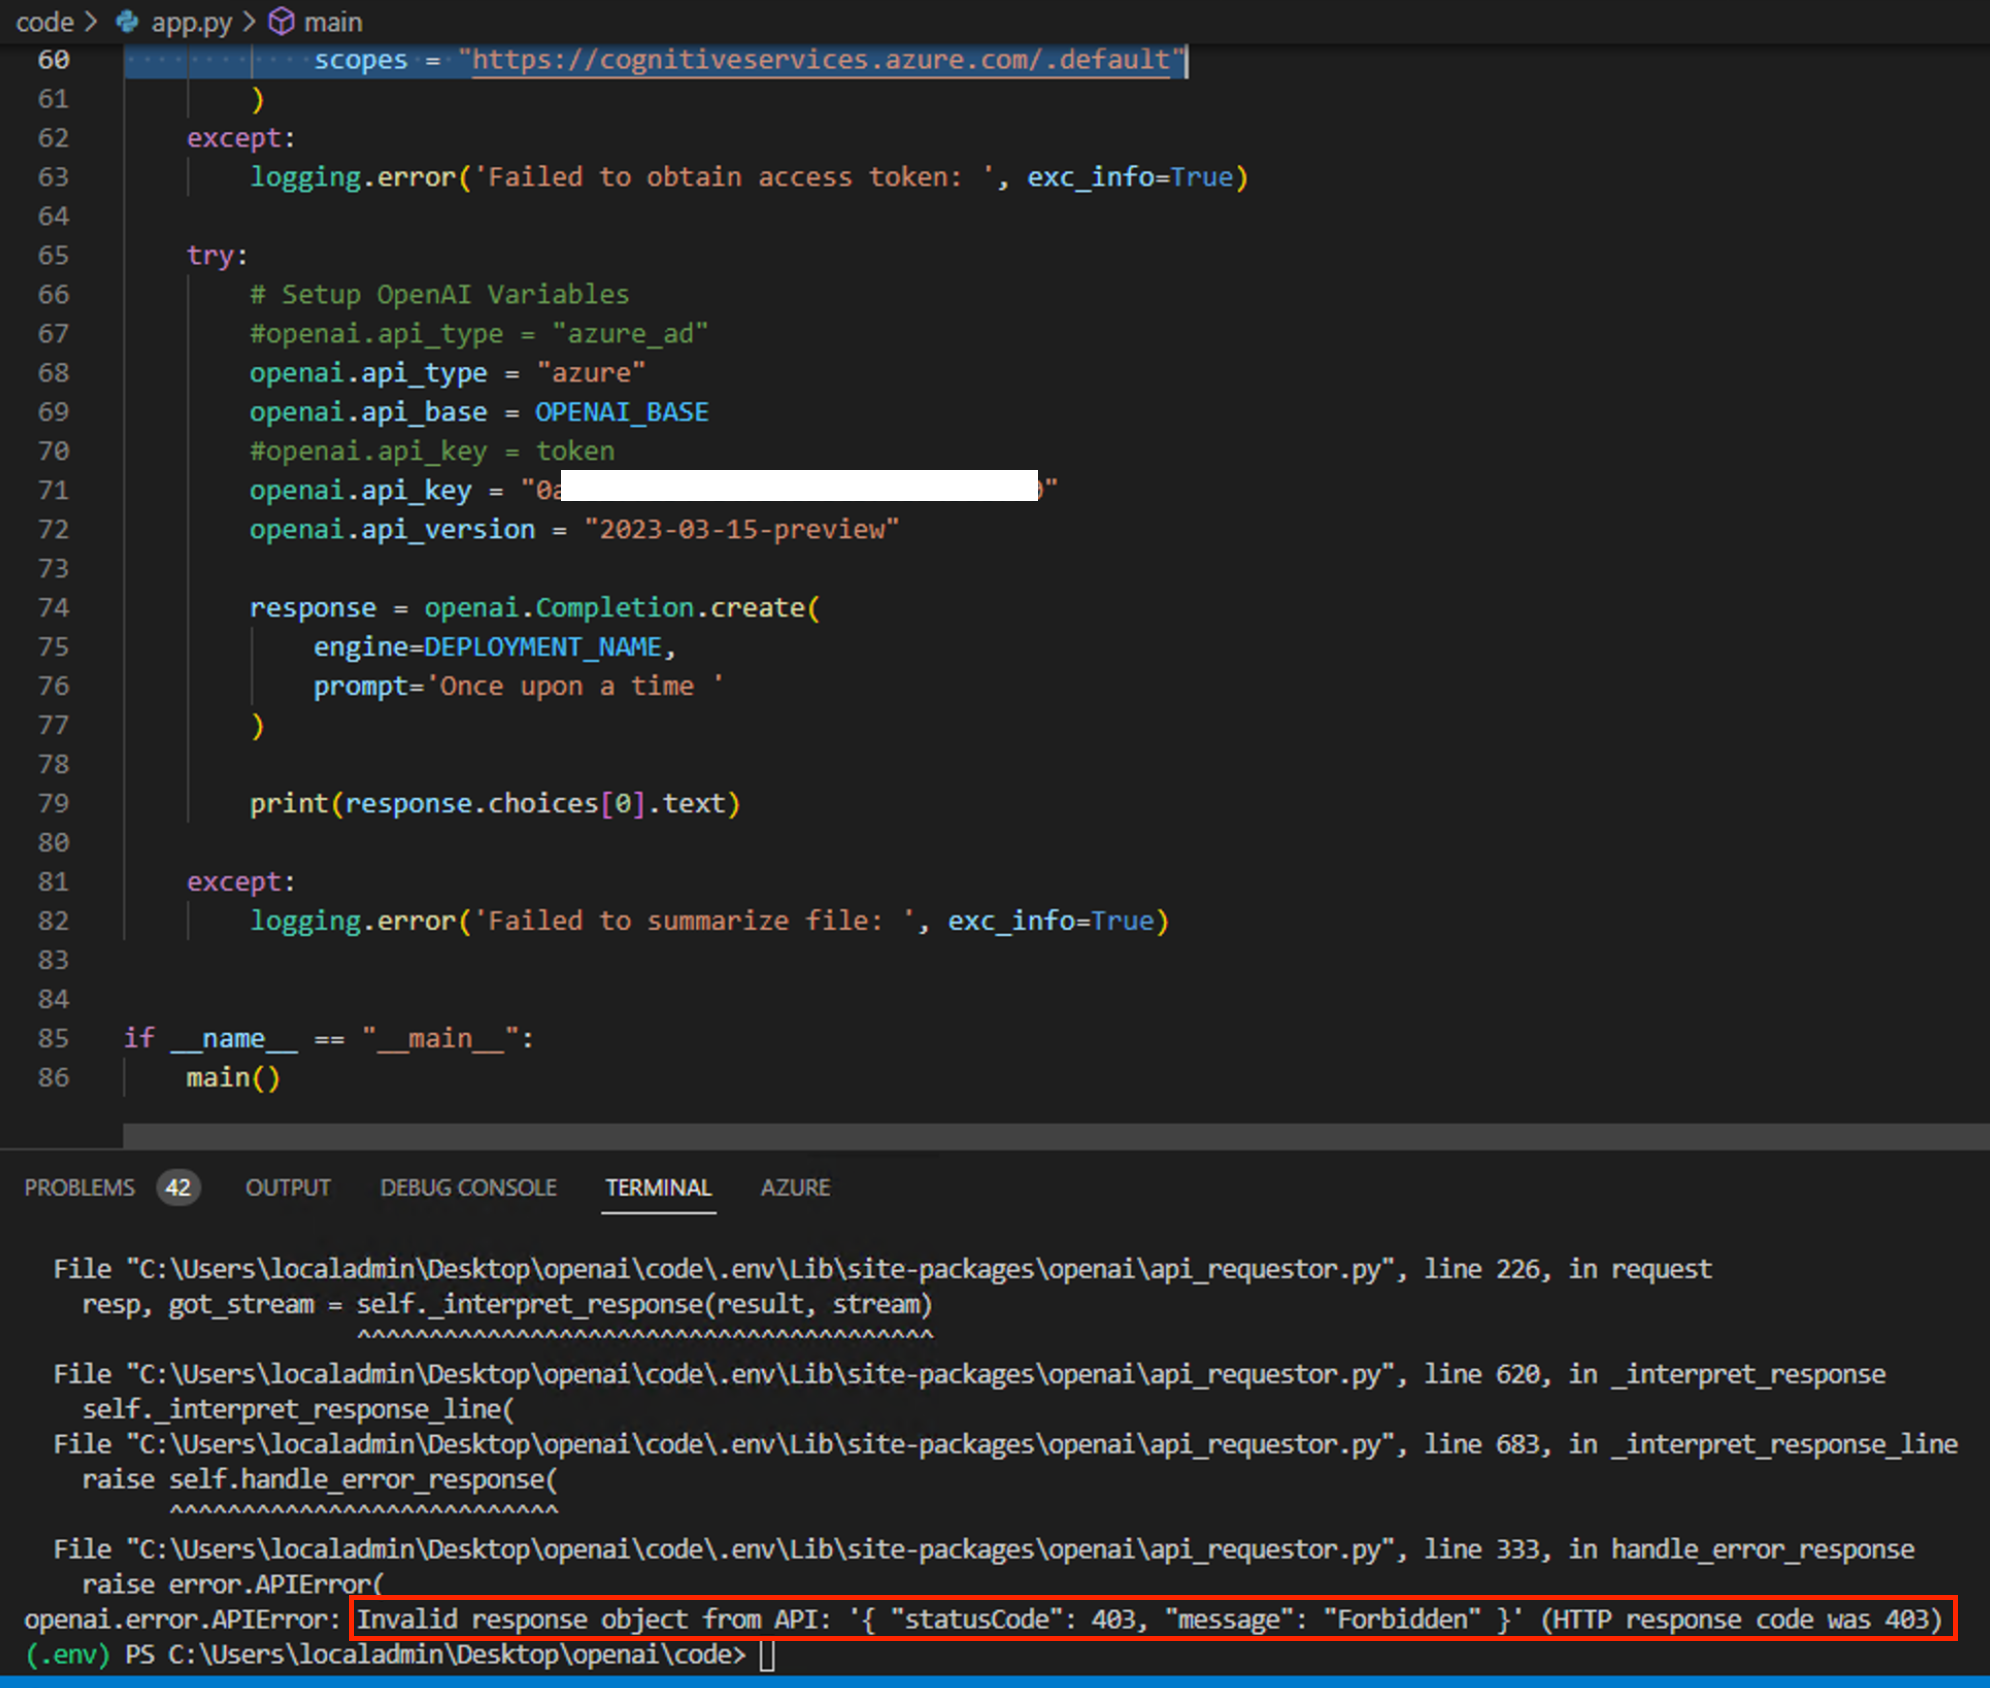Viewport: 1990px width, 1688px height.
Task: Click the Python file icon in breadcrumb
Action: coord(127,21)
